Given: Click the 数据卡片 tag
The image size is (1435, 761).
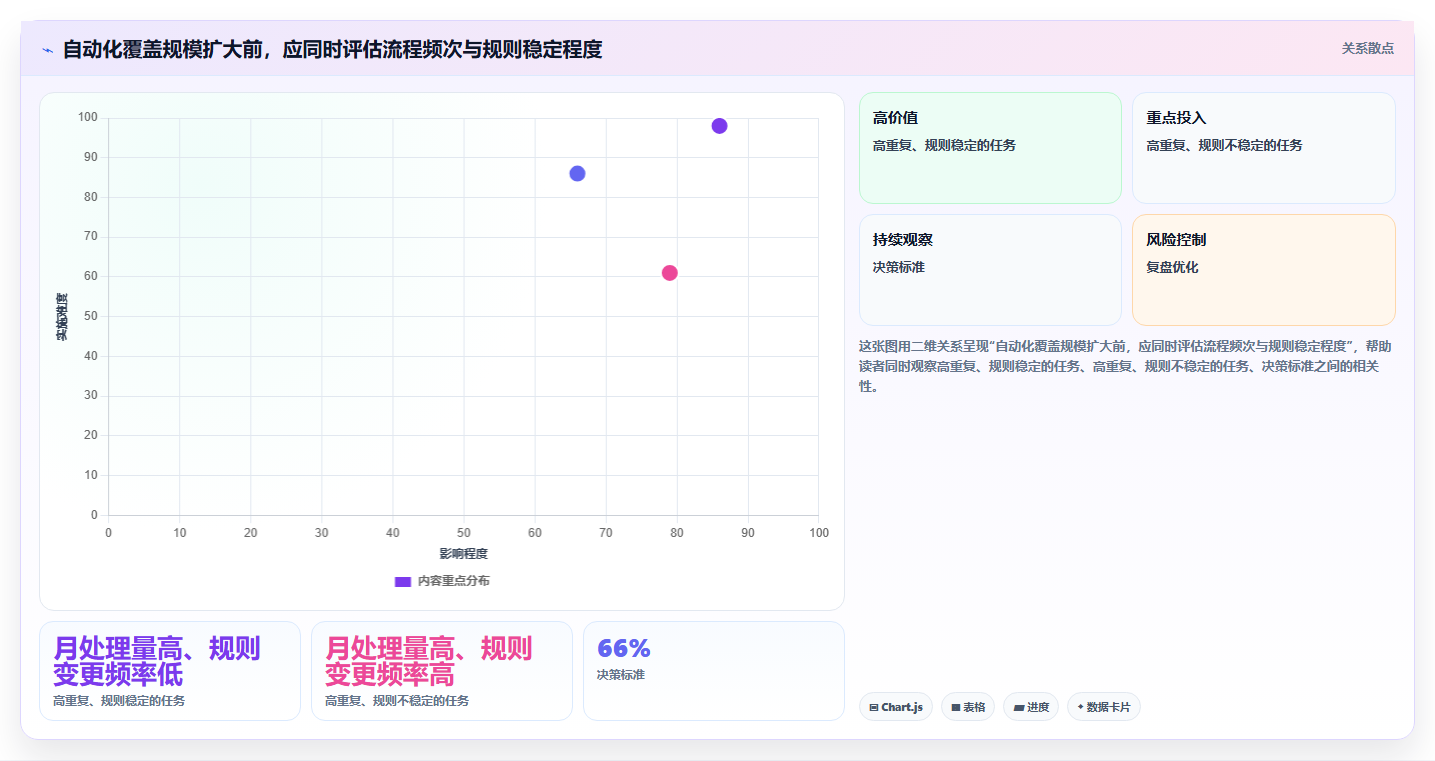Looking at the screenshot, I should pos(1103,707).
